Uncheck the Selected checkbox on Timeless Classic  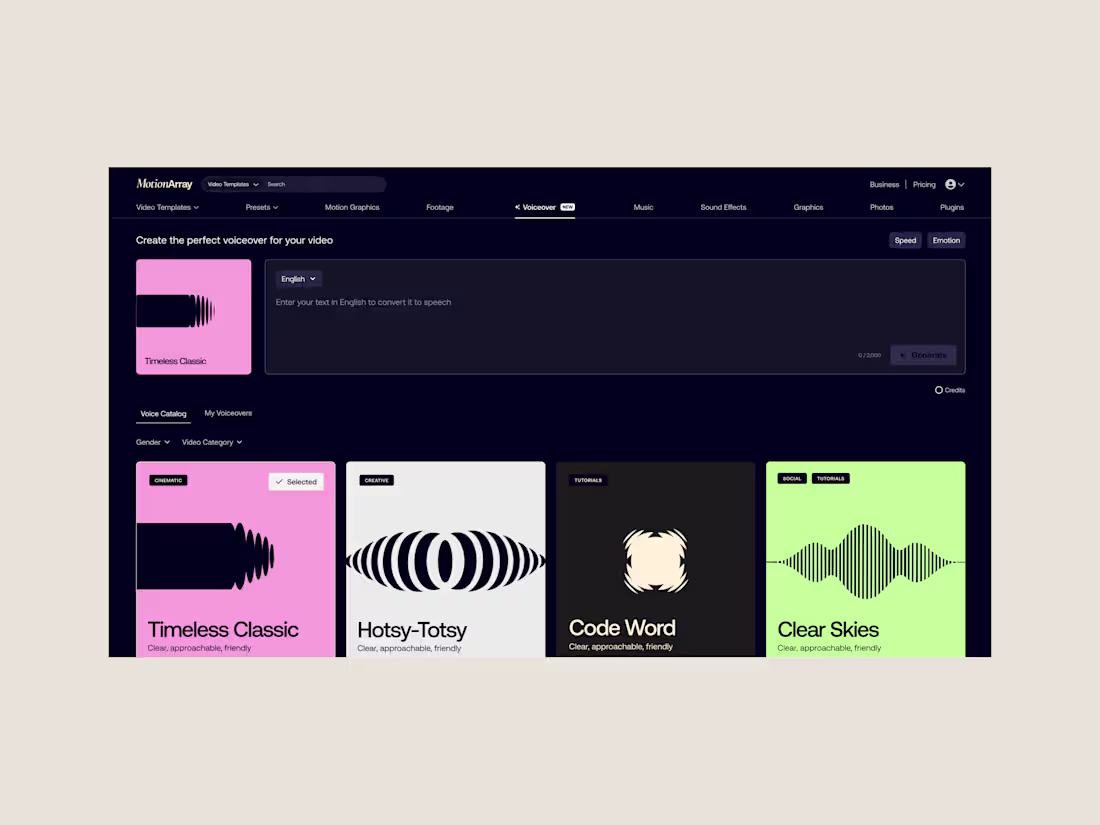click(296, 481)
